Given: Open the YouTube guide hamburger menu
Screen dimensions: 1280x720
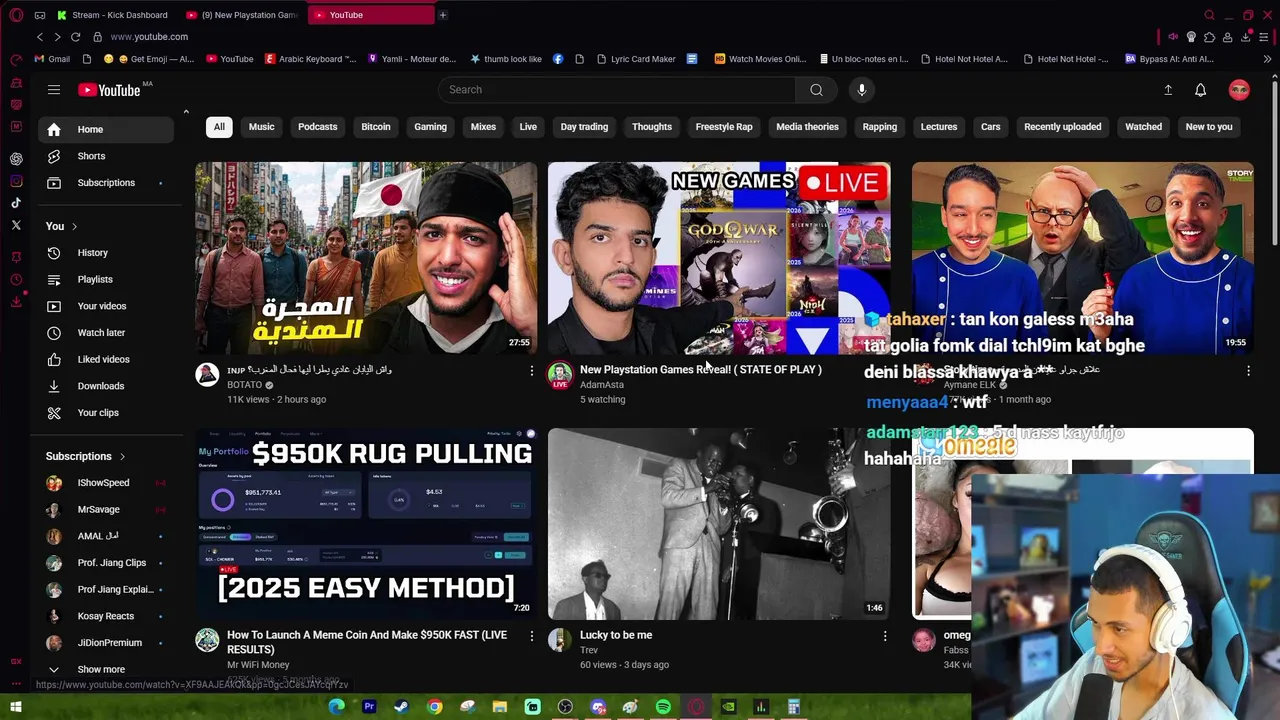Looking at the screenshot, I should [54, 90].
